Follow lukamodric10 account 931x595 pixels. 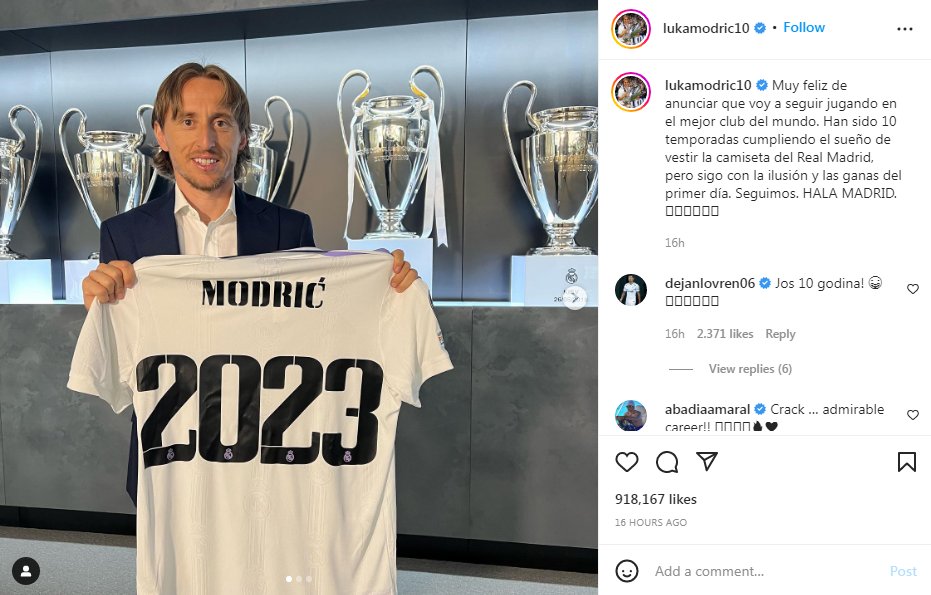tap(804, 27)
